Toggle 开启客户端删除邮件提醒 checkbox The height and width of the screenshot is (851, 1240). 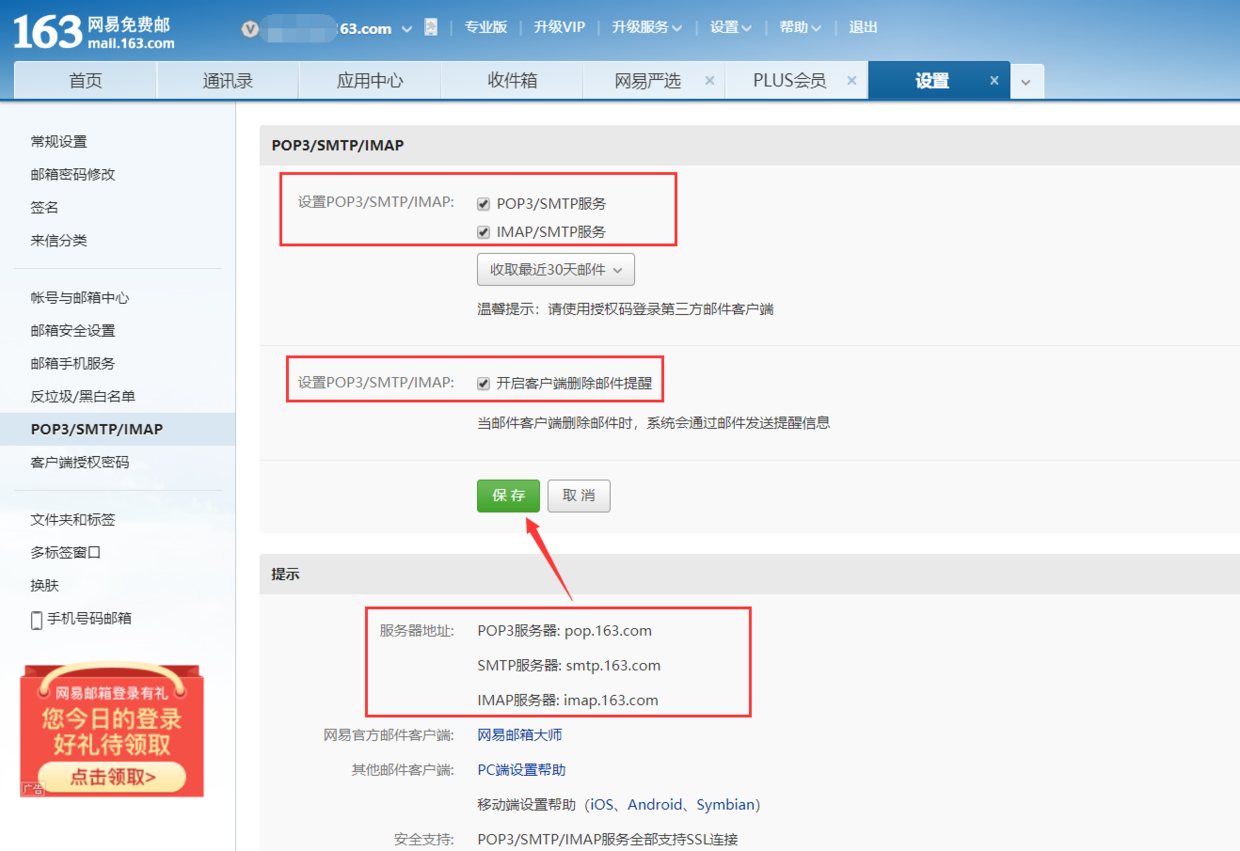tap(484, 384)
